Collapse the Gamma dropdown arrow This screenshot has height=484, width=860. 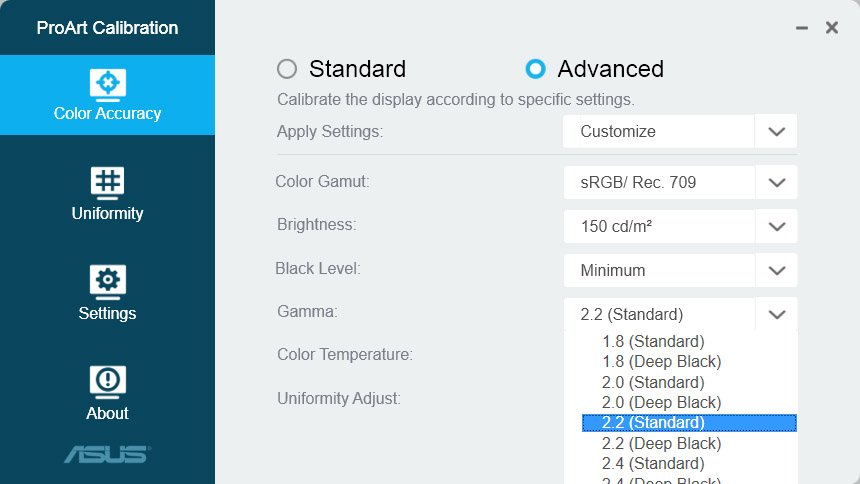[776, 314]
